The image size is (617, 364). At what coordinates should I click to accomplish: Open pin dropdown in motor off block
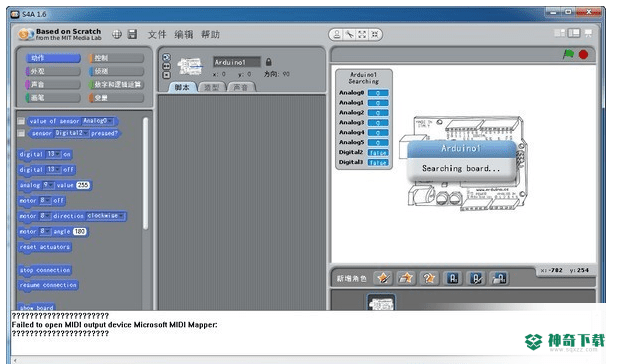pos(45,200)
